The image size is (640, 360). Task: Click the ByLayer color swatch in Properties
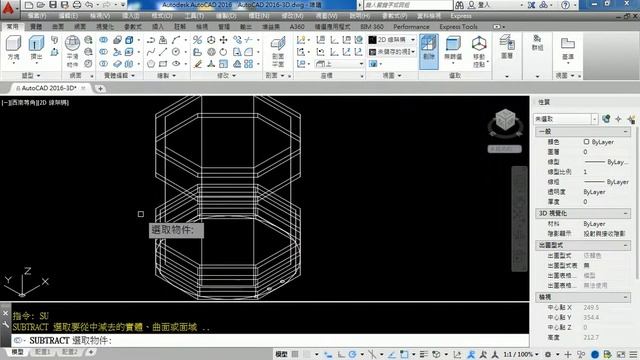pos(586,142)
